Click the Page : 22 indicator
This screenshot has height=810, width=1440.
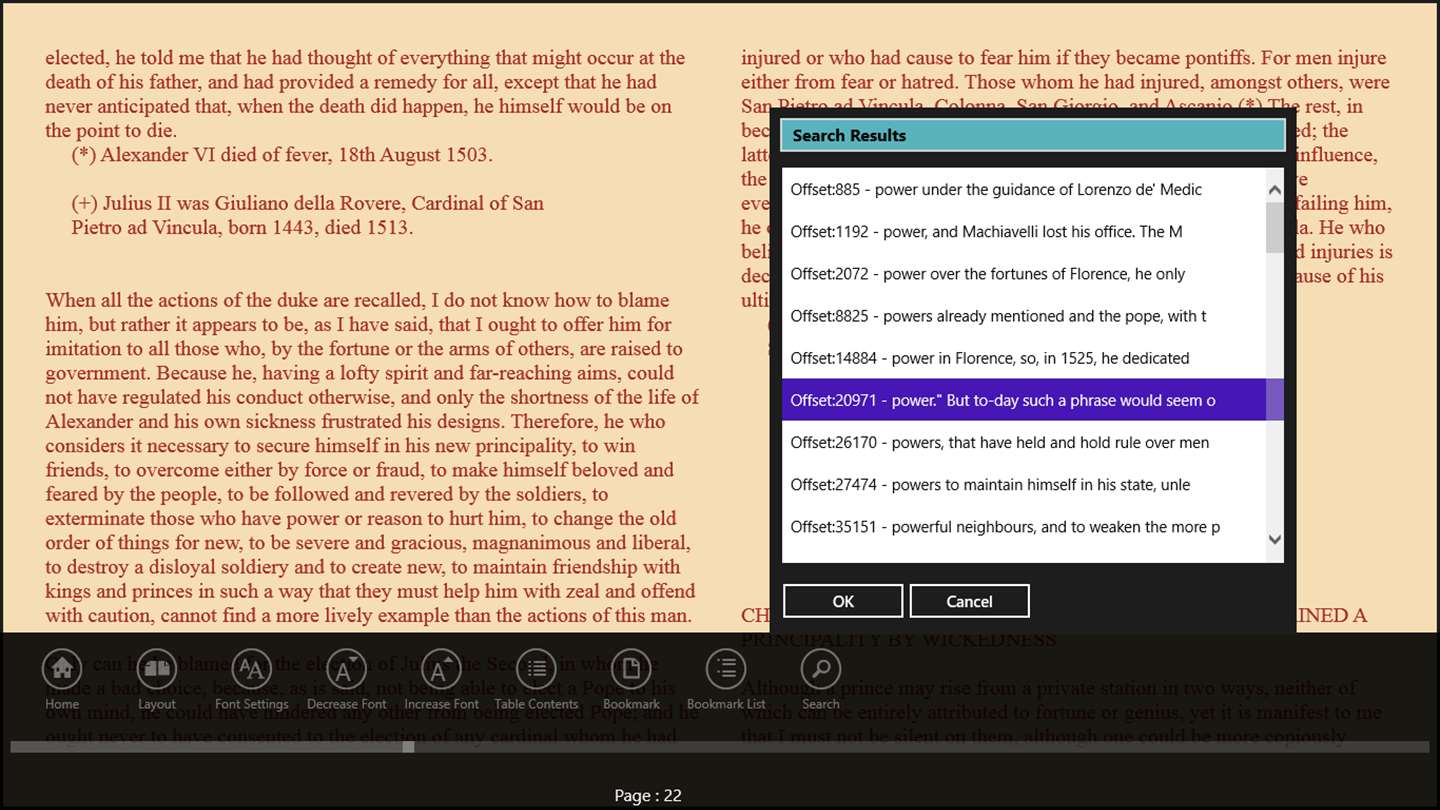click(648, 796)
